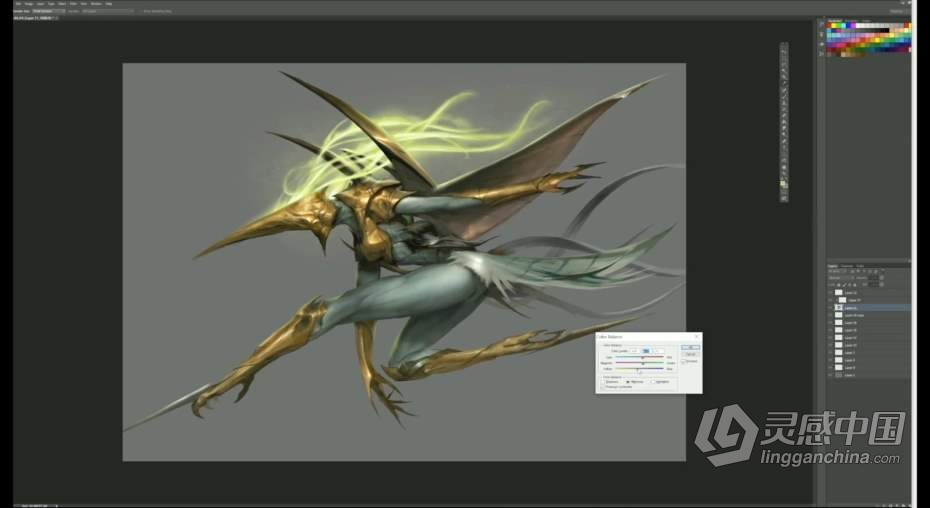Click Cancel in the Color Balance dialog
The image size is (930, 508).
point(690,354)
